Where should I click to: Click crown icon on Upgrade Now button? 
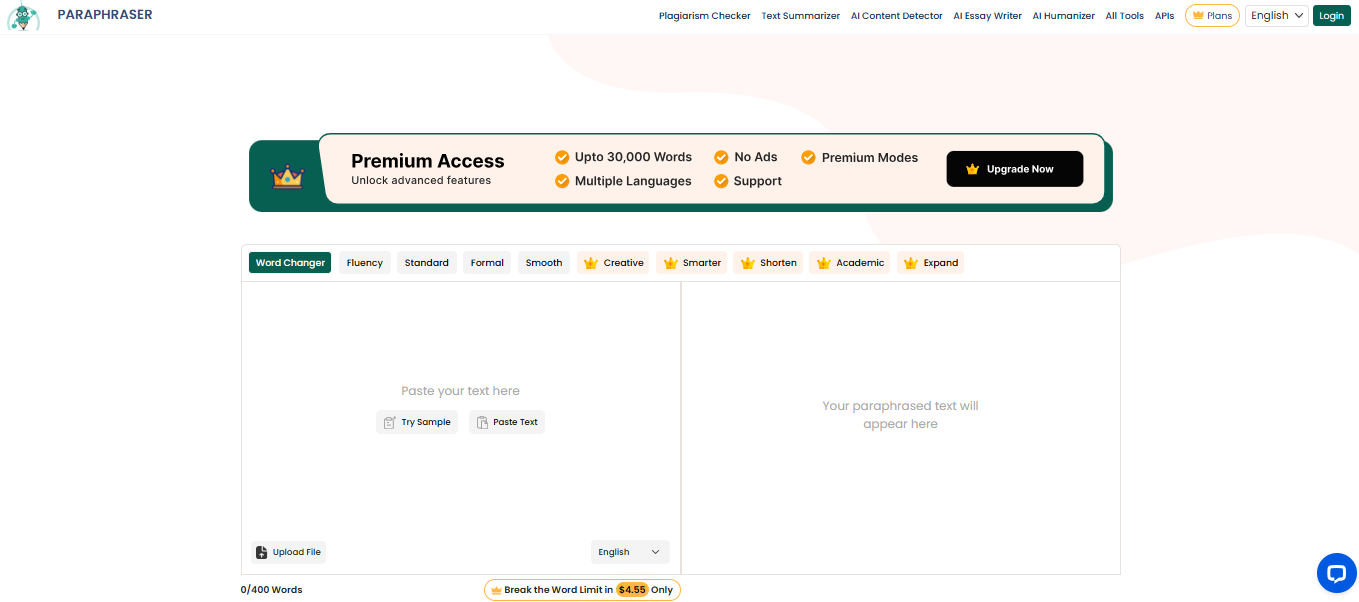[x=972, y=169]
